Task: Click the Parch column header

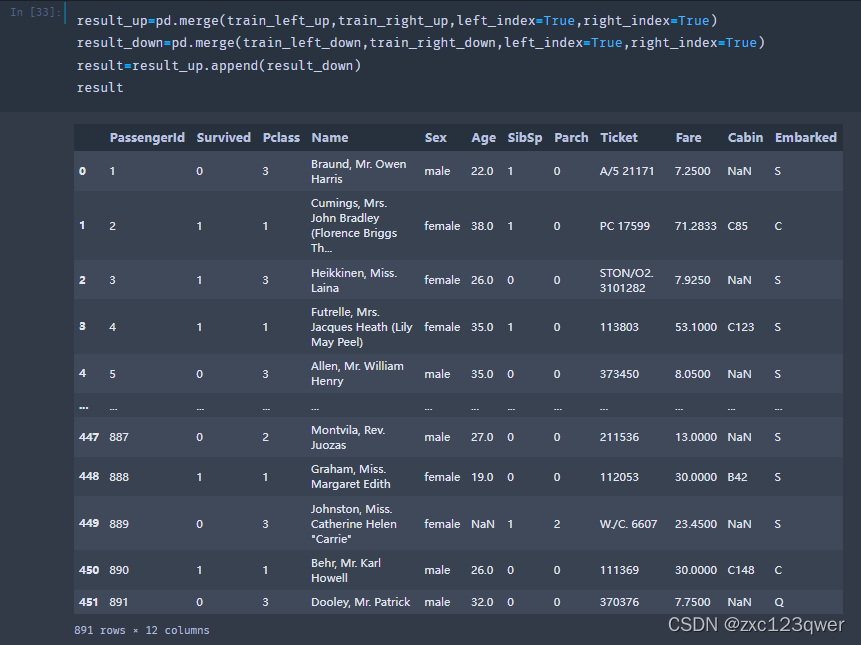Action: [571, 138]
